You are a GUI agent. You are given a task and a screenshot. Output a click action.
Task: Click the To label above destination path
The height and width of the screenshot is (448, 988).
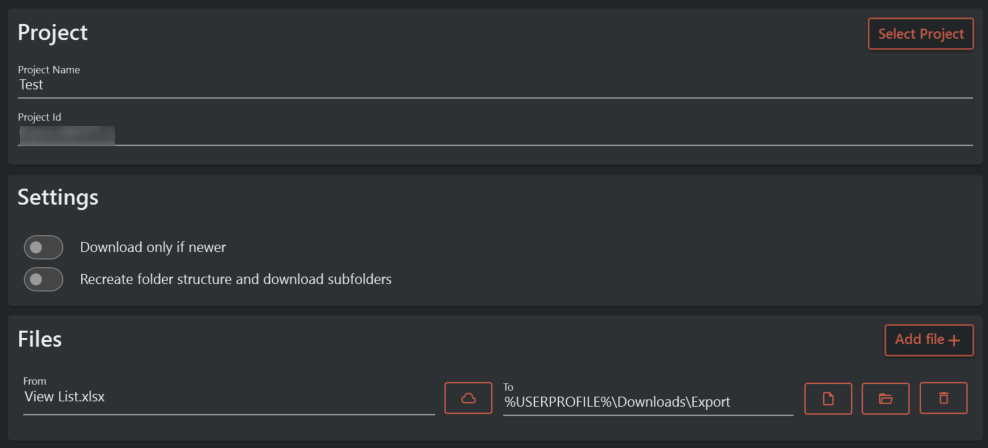(x=508, y=386)
